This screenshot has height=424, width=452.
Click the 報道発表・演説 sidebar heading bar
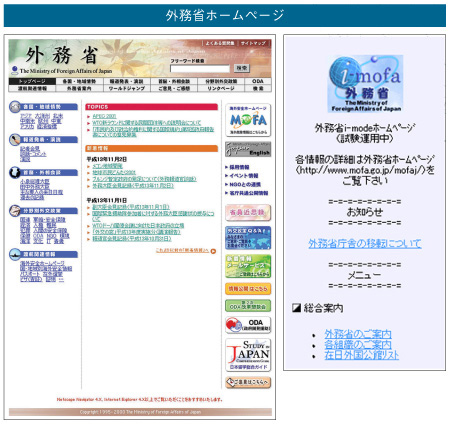pos(49,140)
